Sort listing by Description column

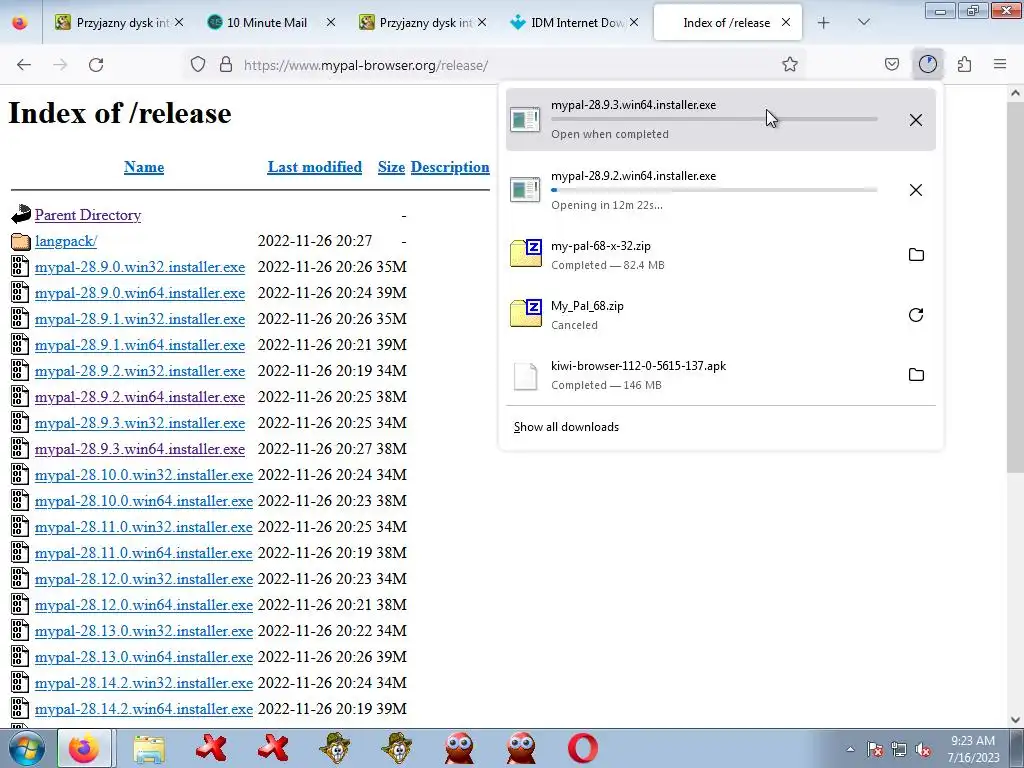pos(450,167)
